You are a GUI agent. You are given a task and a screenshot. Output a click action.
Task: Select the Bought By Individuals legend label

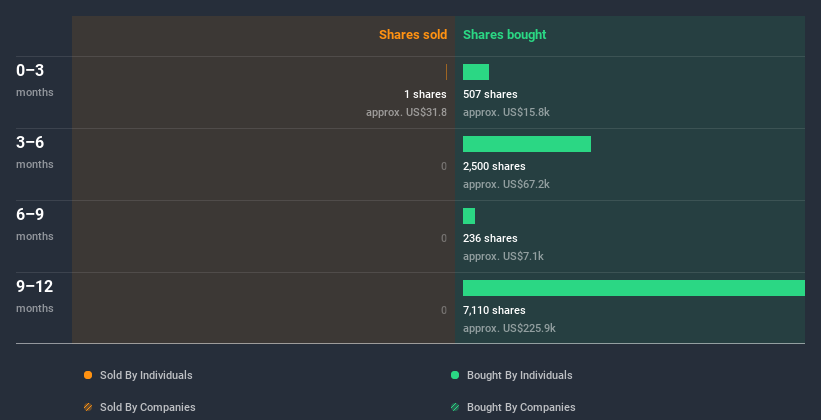pyautogui.click(x=519, y=375)
